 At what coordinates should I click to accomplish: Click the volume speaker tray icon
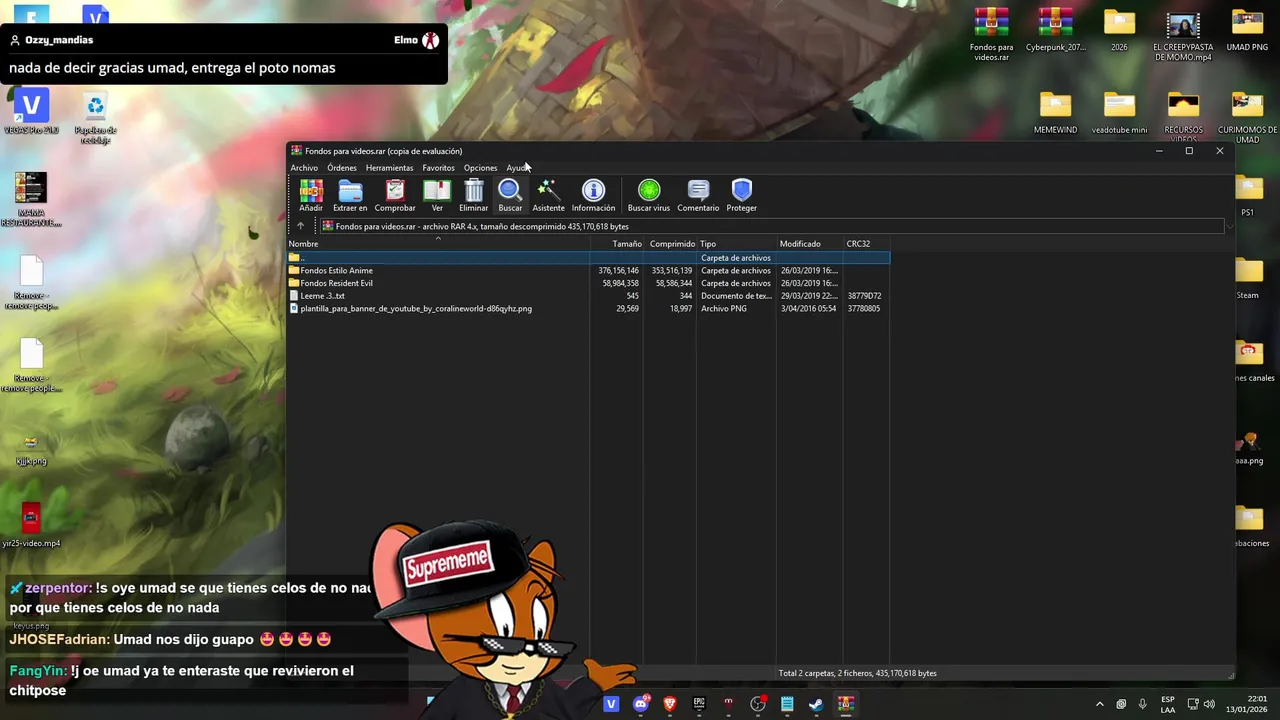[x=1209, y=704]
